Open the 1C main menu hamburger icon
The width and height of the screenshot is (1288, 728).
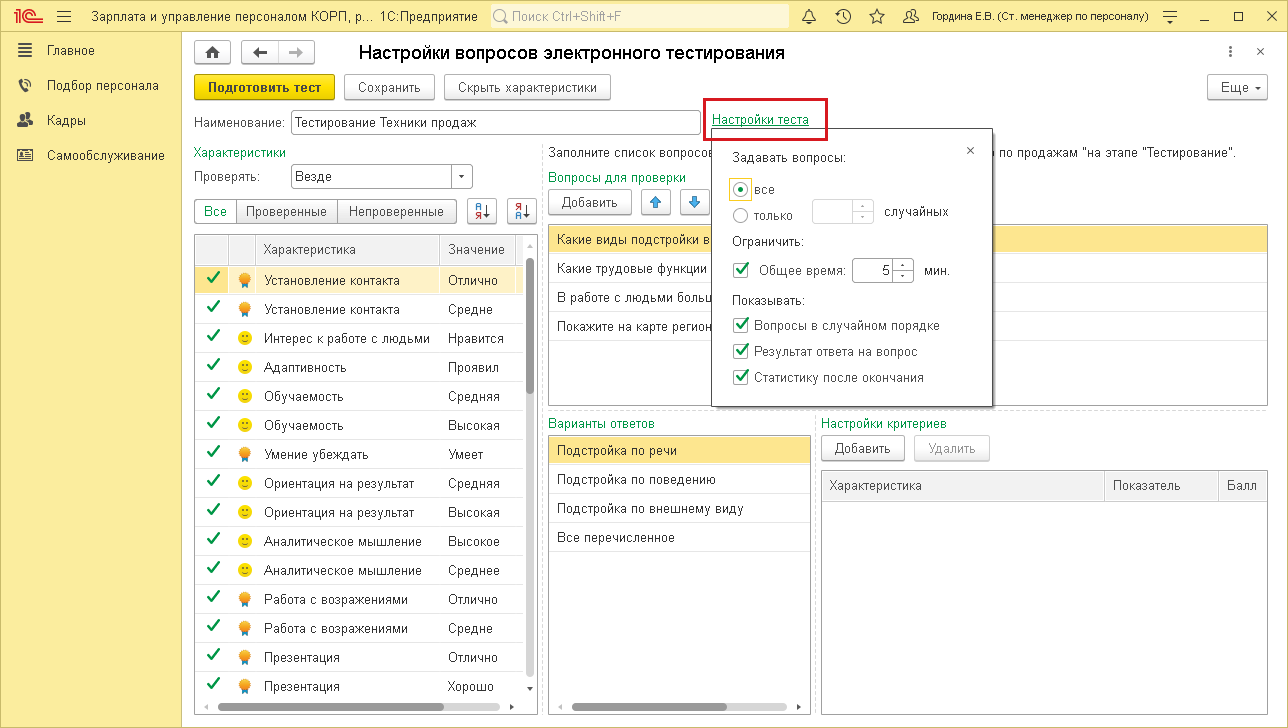tap(64, 17)
